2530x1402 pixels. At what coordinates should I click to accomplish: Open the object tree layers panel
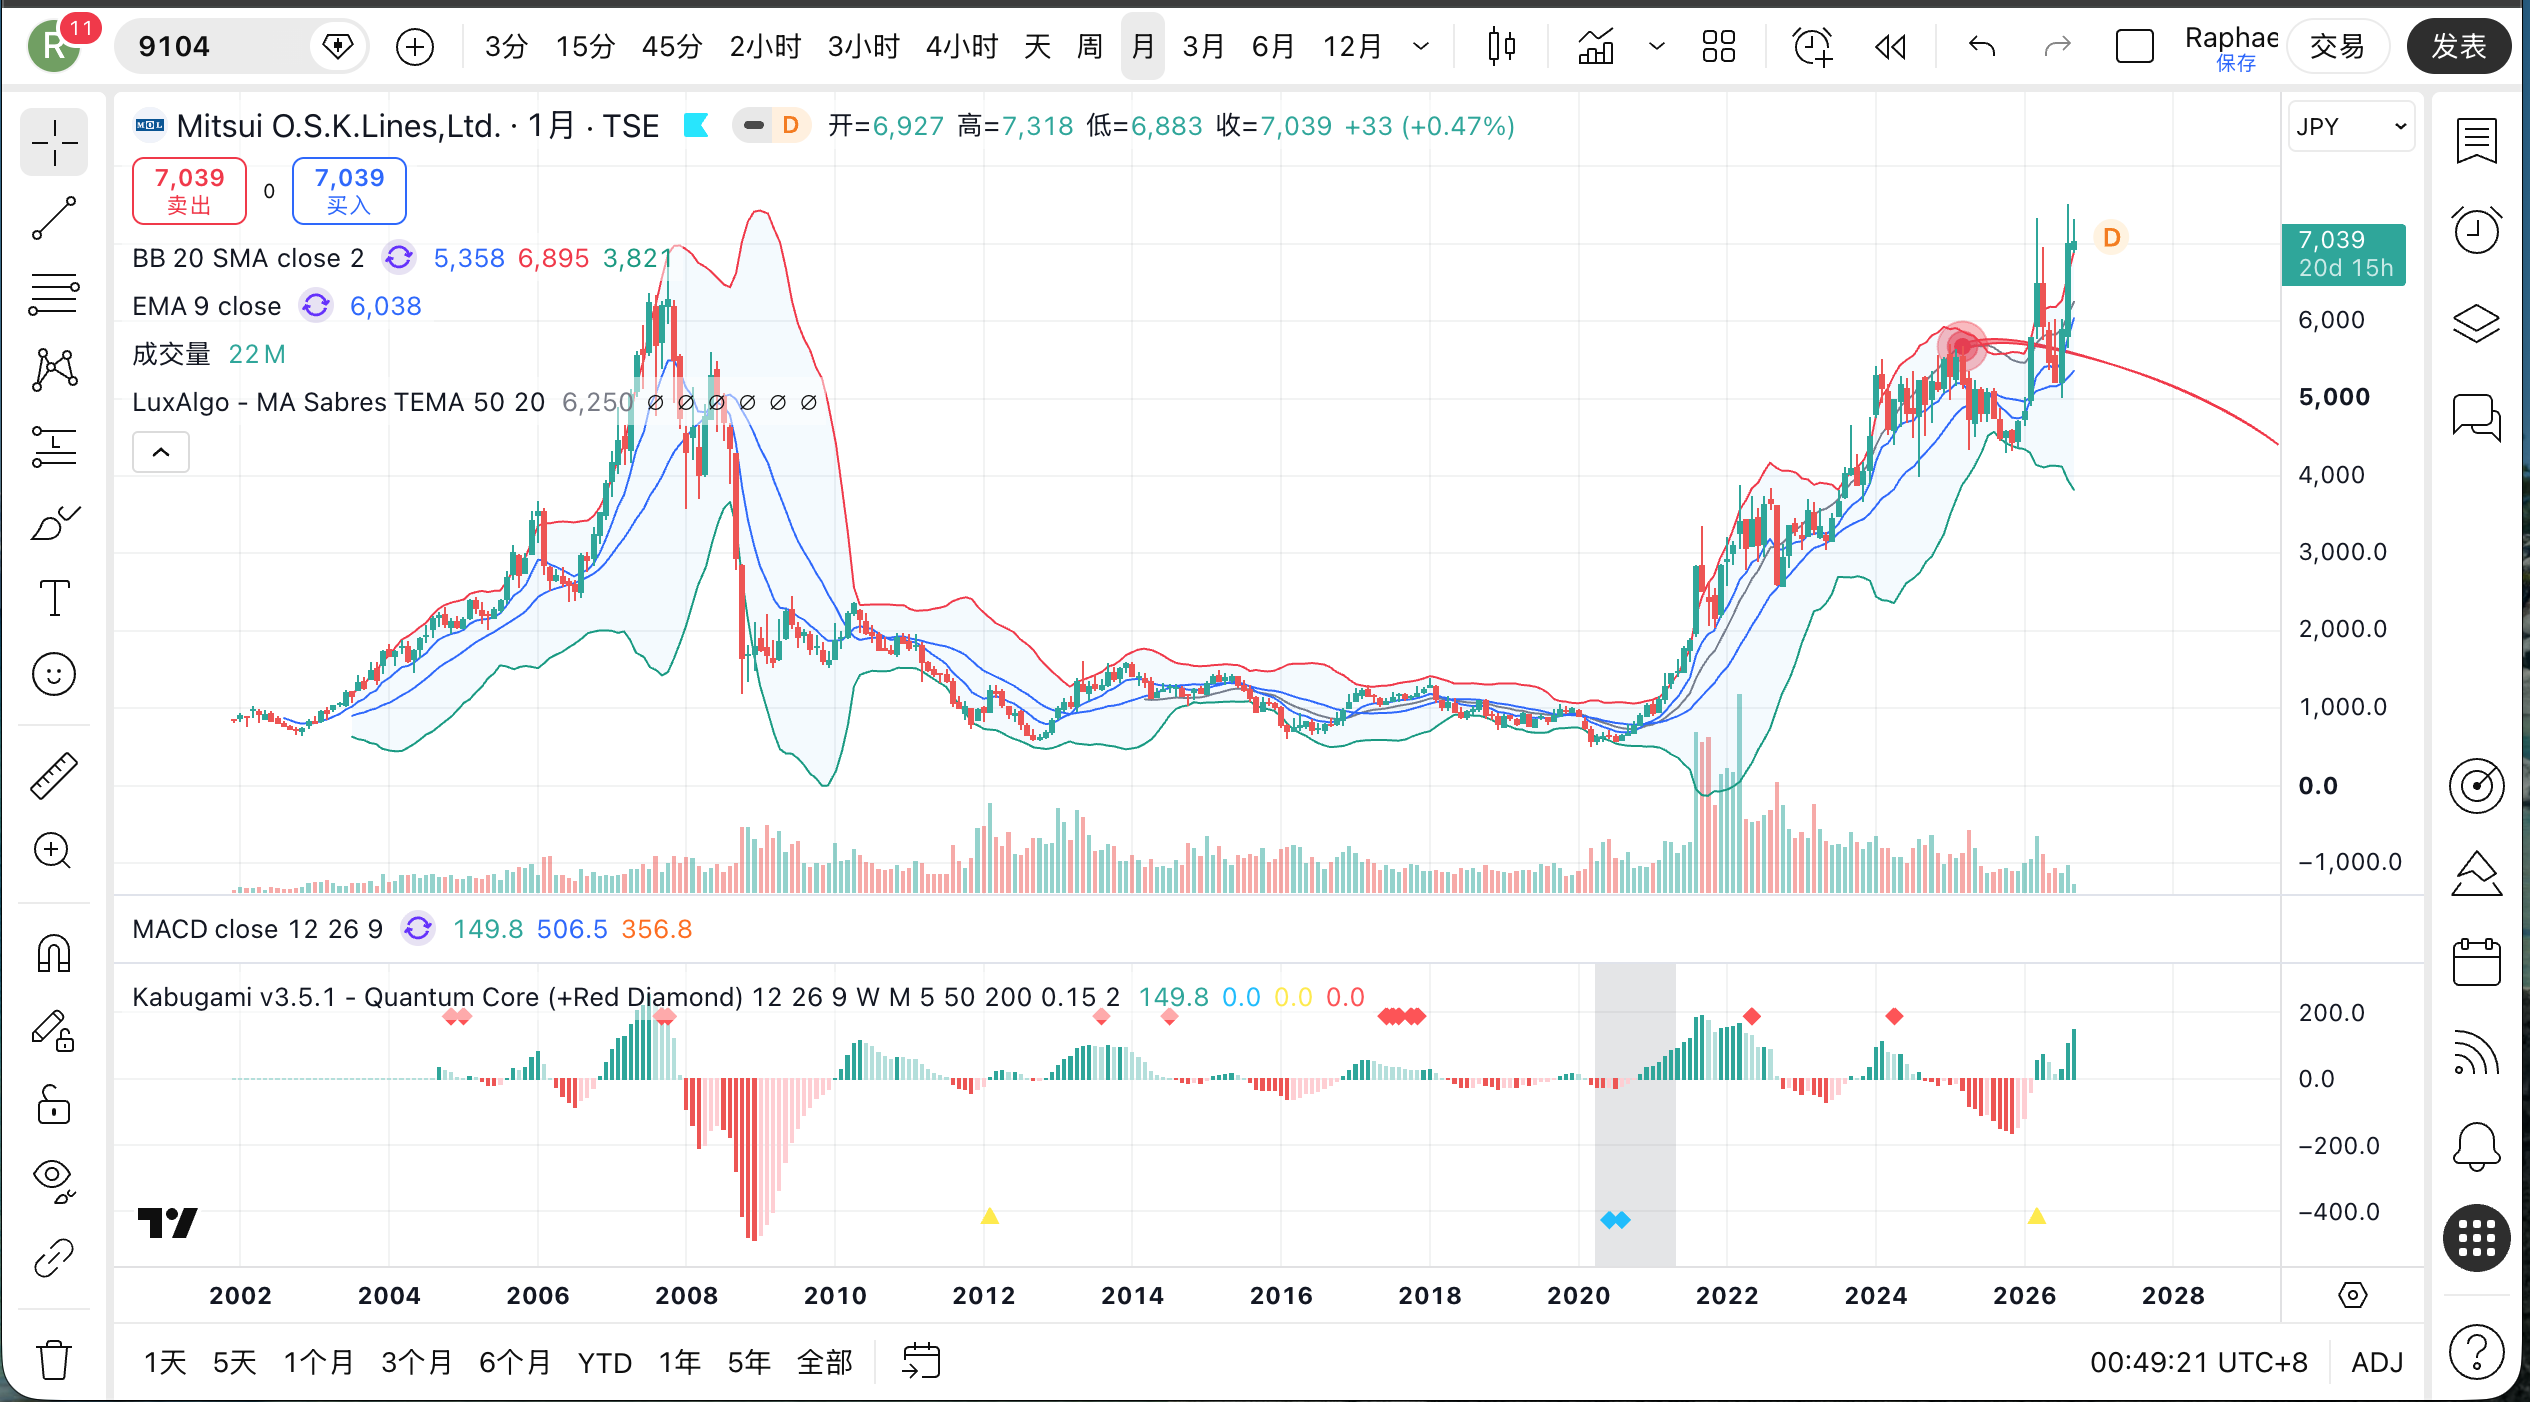(x=2476, y=323)
